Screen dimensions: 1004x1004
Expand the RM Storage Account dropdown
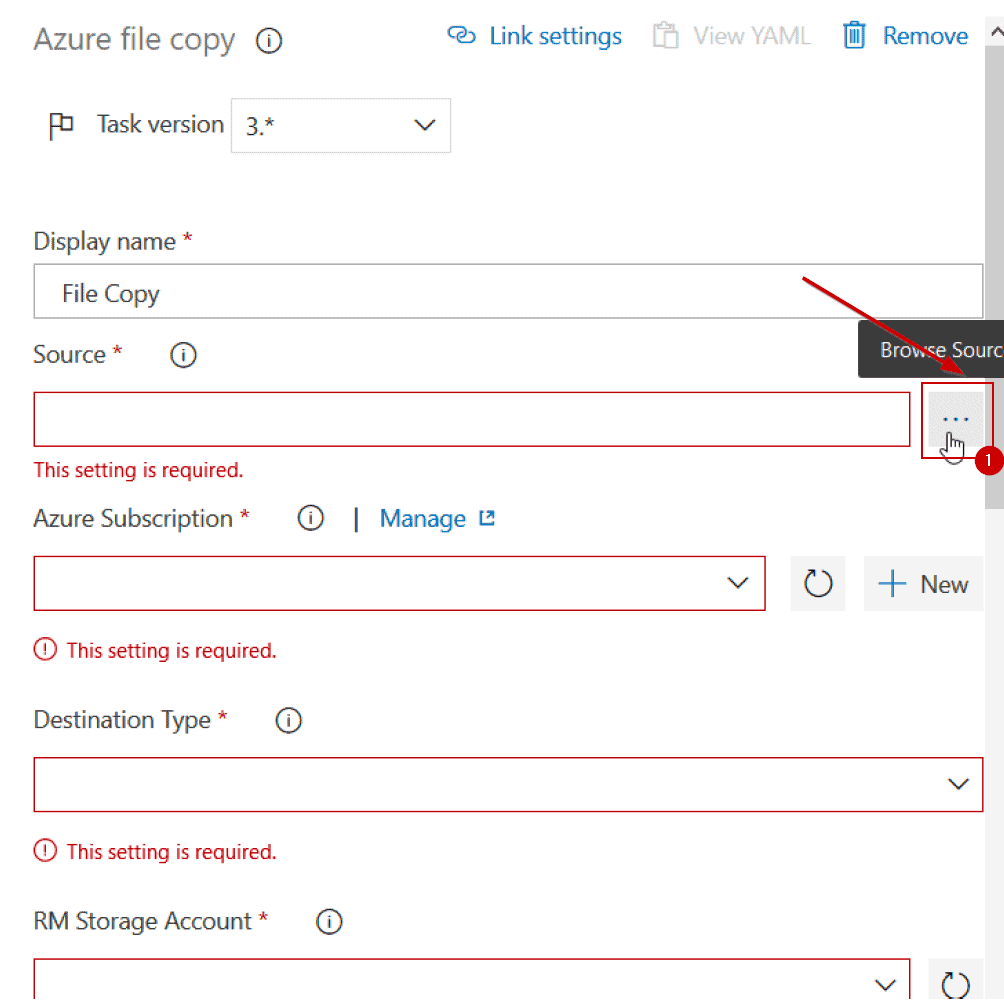[x=471, y=982]
